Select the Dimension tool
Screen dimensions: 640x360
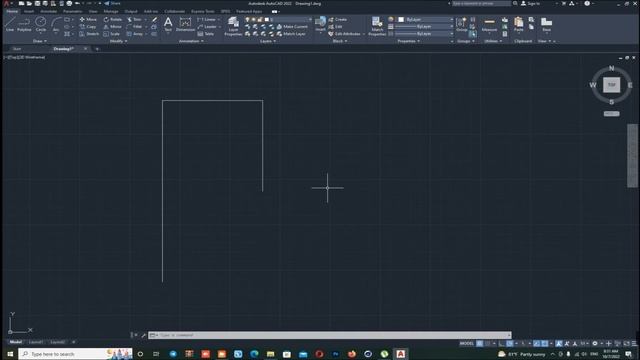click(185, 24)
